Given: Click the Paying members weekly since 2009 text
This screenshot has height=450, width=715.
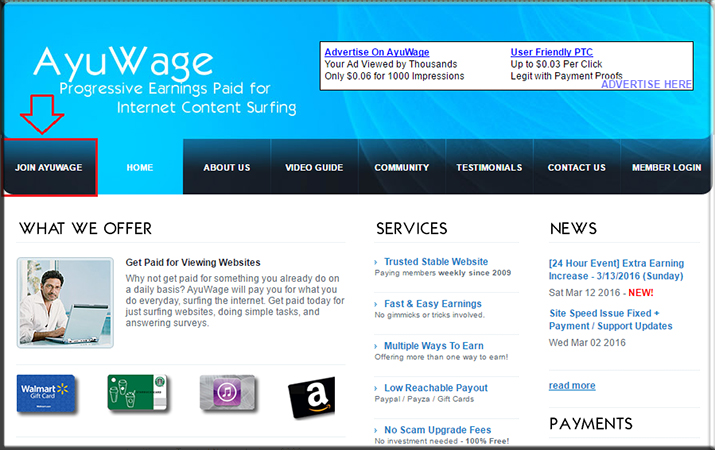Looking at the screenshot, I should click(x=443, y=273).
